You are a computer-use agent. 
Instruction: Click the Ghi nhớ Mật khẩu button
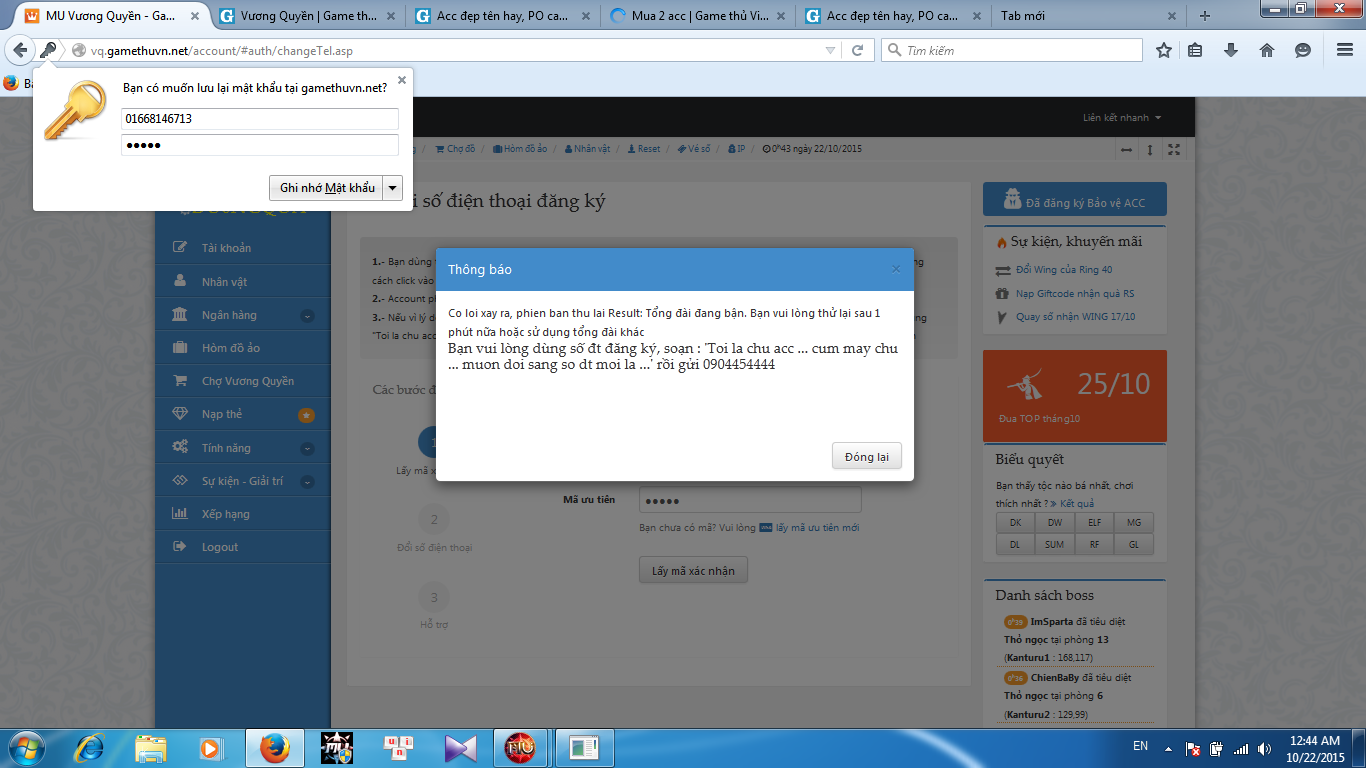tap(327, 188)
